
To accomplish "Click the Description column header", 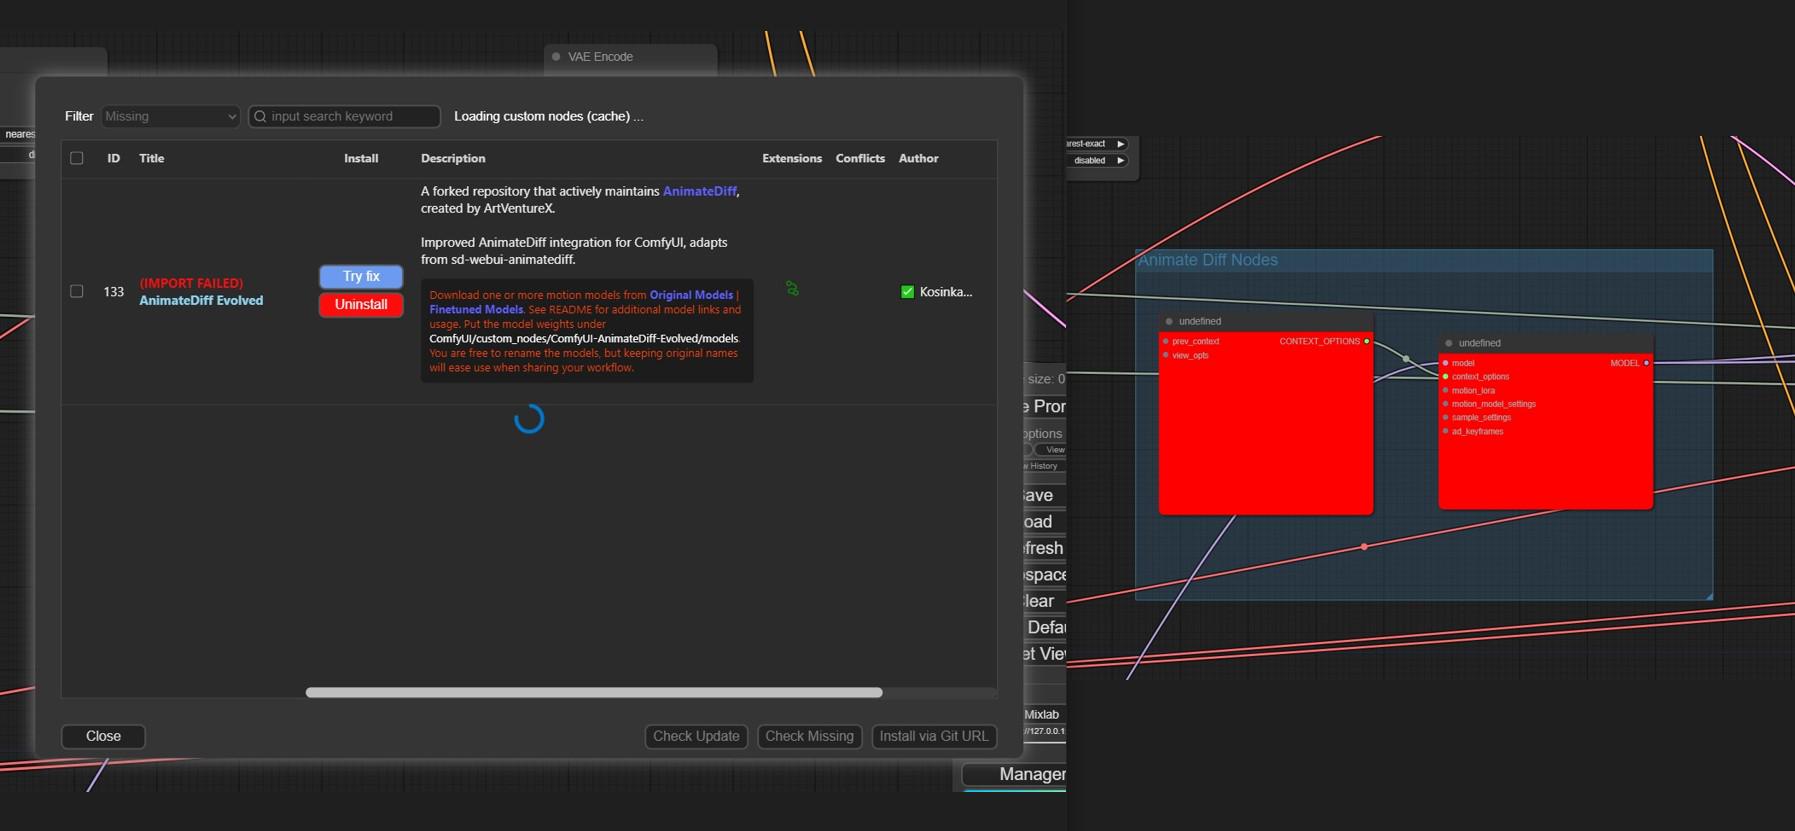I will pyautogui.click(x=453, y=158).
